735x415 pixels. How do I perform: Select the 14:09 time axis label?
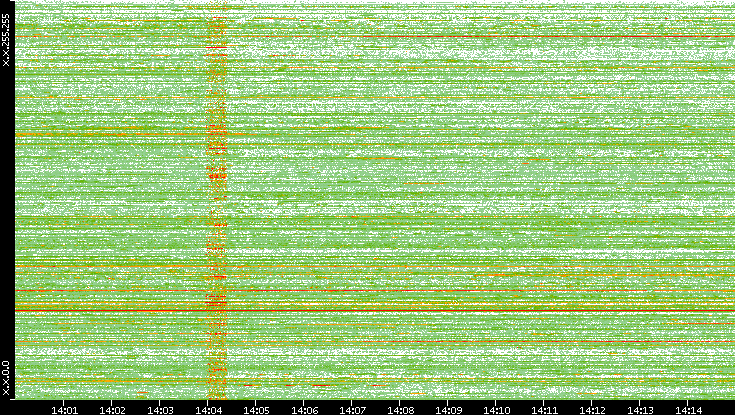[x=448, y=410]
